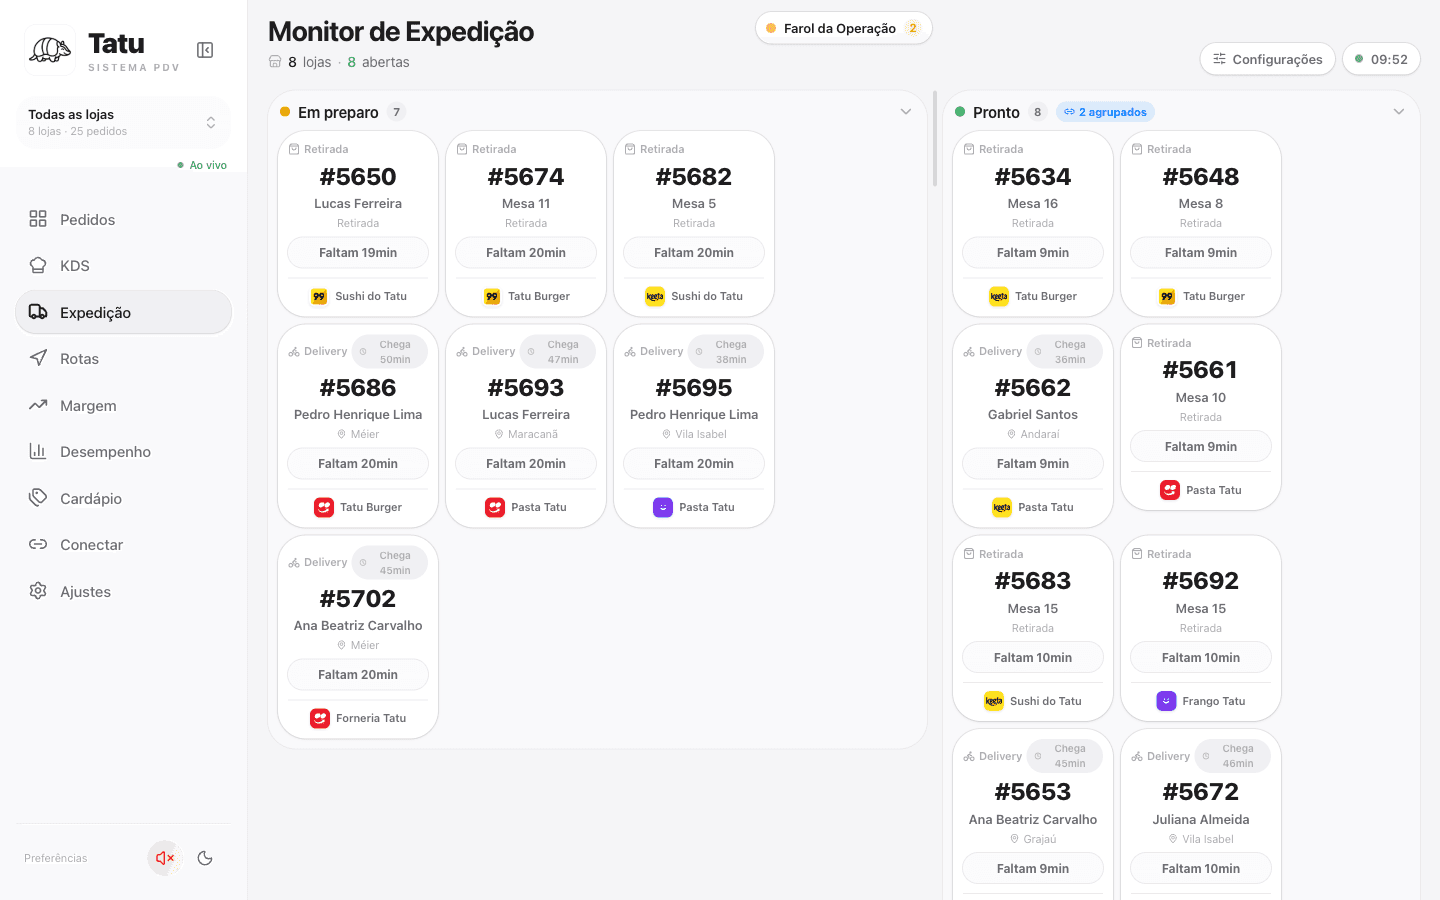Click Chega 47min badge on #5693

(x=558, y=352)
